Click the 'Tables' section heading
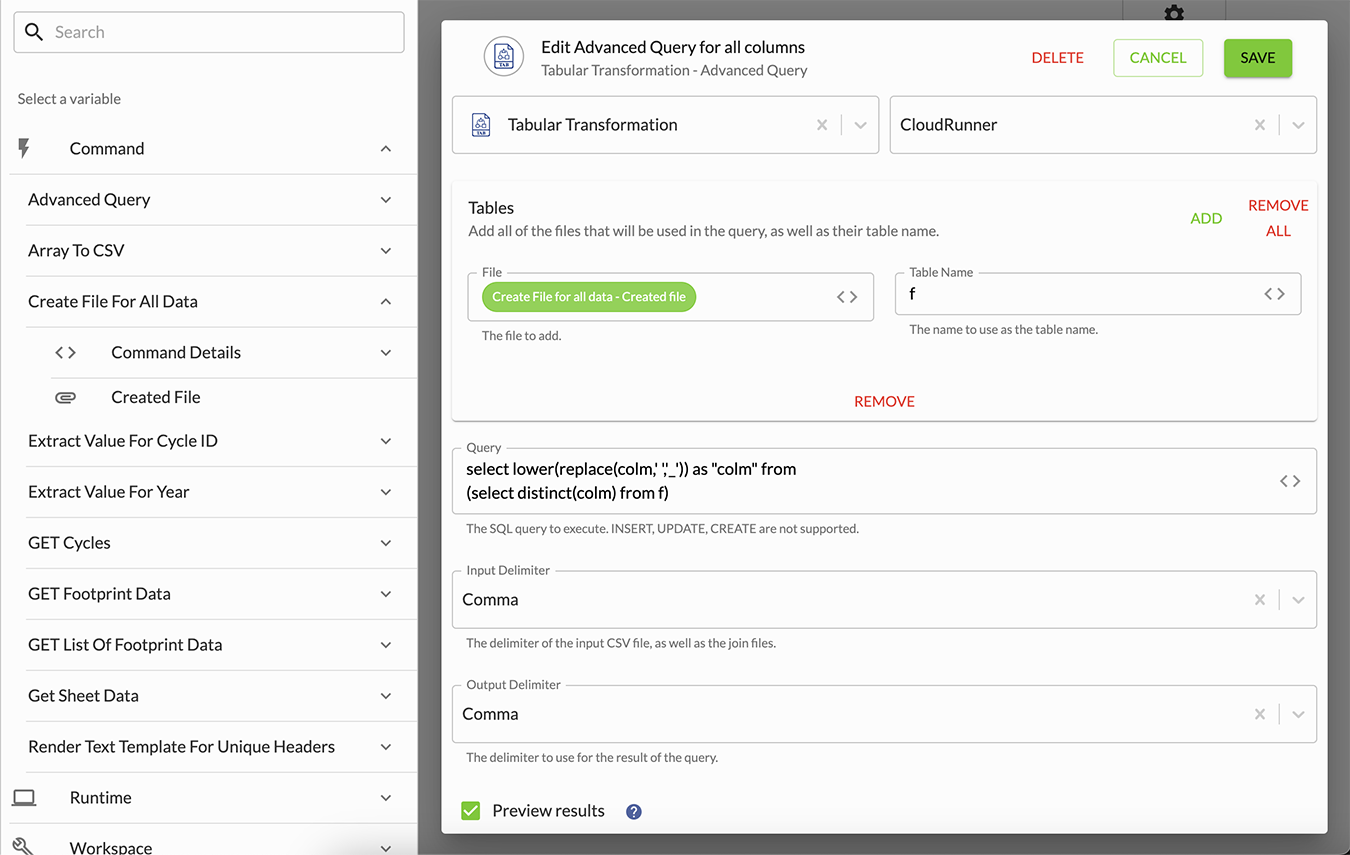Viewport: 1350px width, 855px height. 491,208
